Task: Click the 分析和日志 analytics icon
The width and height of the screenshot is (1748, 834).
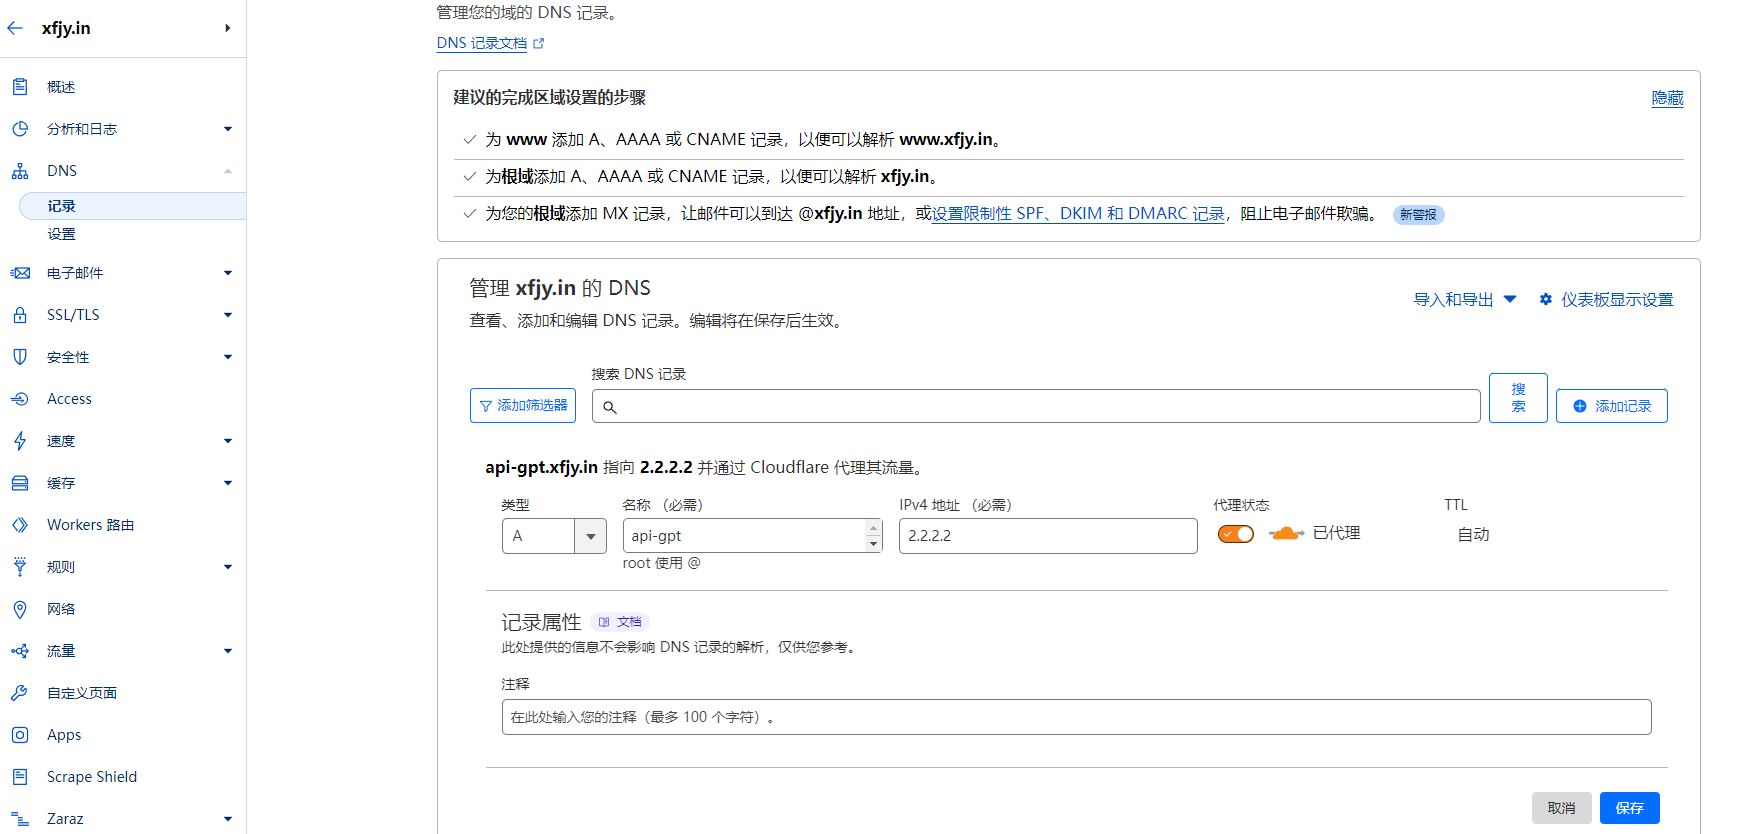Action: tap(20, 129)
